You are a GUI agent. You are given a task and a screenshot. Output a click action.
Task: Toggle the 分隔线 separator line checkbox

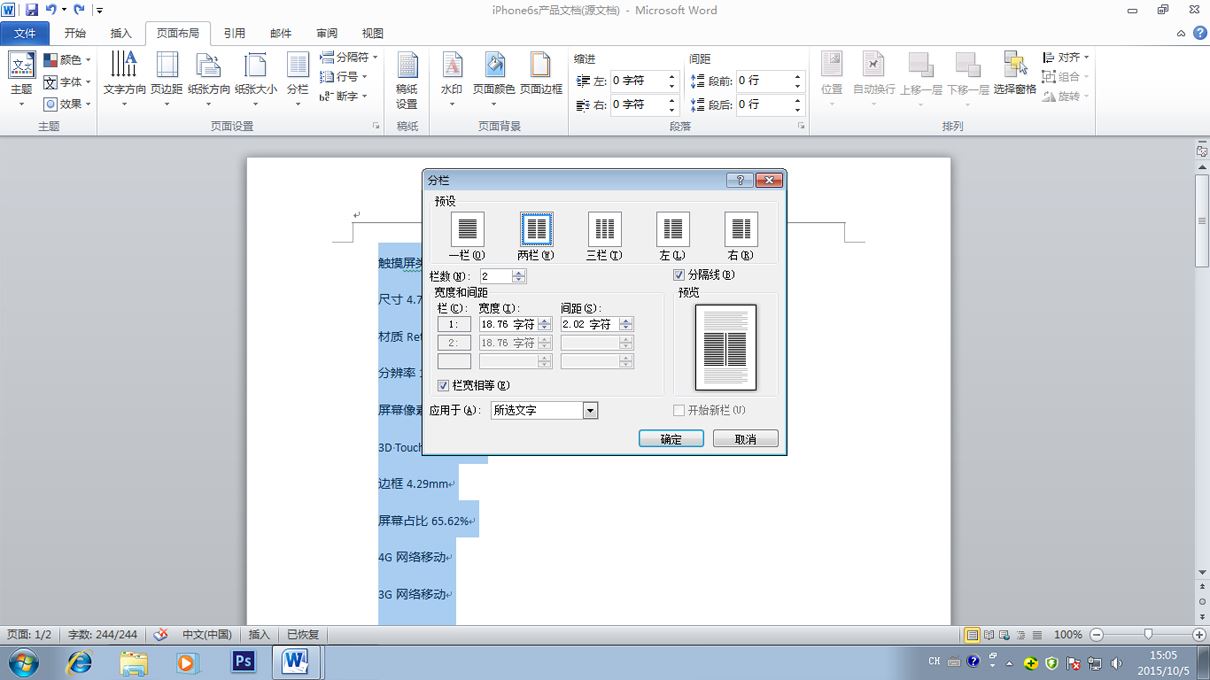pos(679,275)
